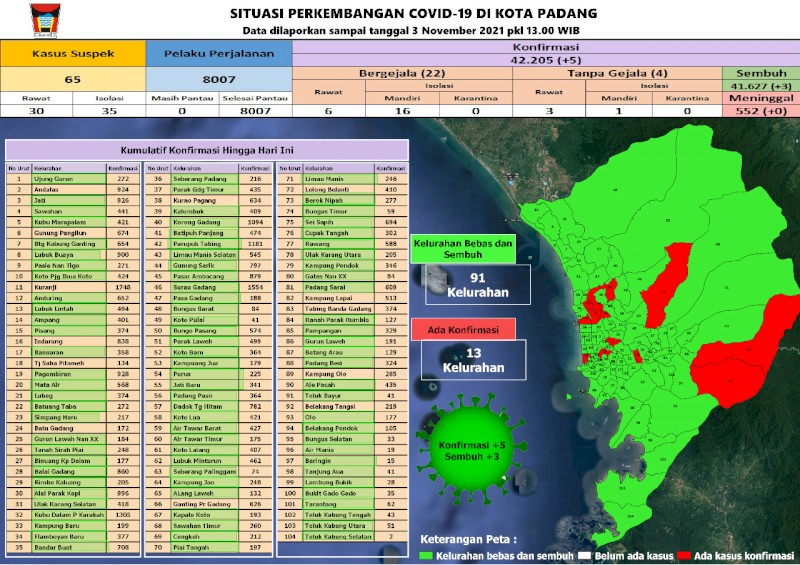Click the green coronavirus graphic
The image size is (800, 565).
(x=471, y=449)
